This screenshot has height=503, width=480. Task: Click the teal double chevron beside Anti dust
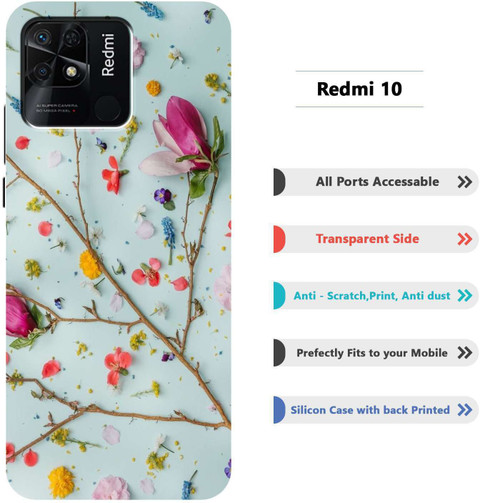465,296
